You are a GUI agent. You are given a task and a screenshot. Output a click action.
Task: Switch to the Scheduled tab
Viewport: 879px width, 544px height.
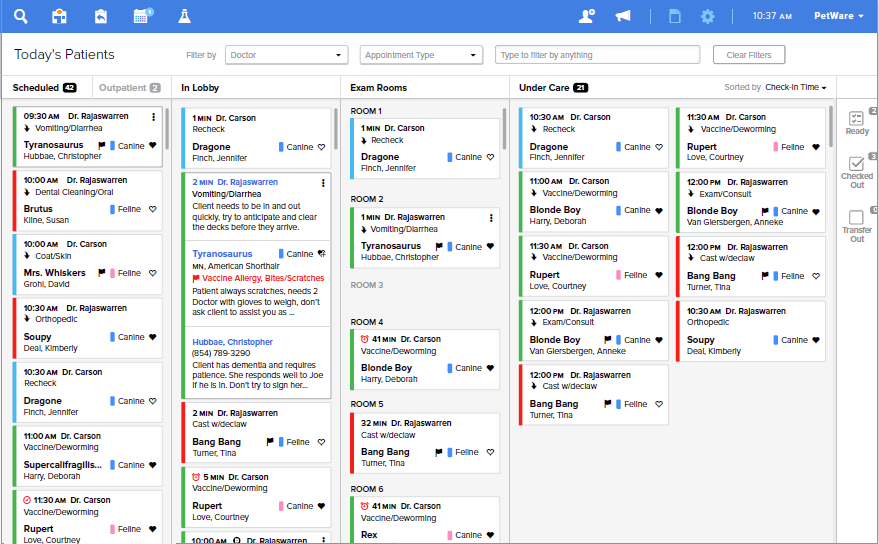[44, 87]
